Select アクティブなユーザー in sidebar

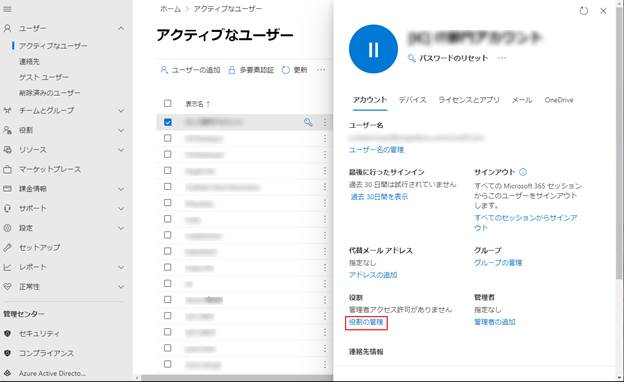[53, 46]
